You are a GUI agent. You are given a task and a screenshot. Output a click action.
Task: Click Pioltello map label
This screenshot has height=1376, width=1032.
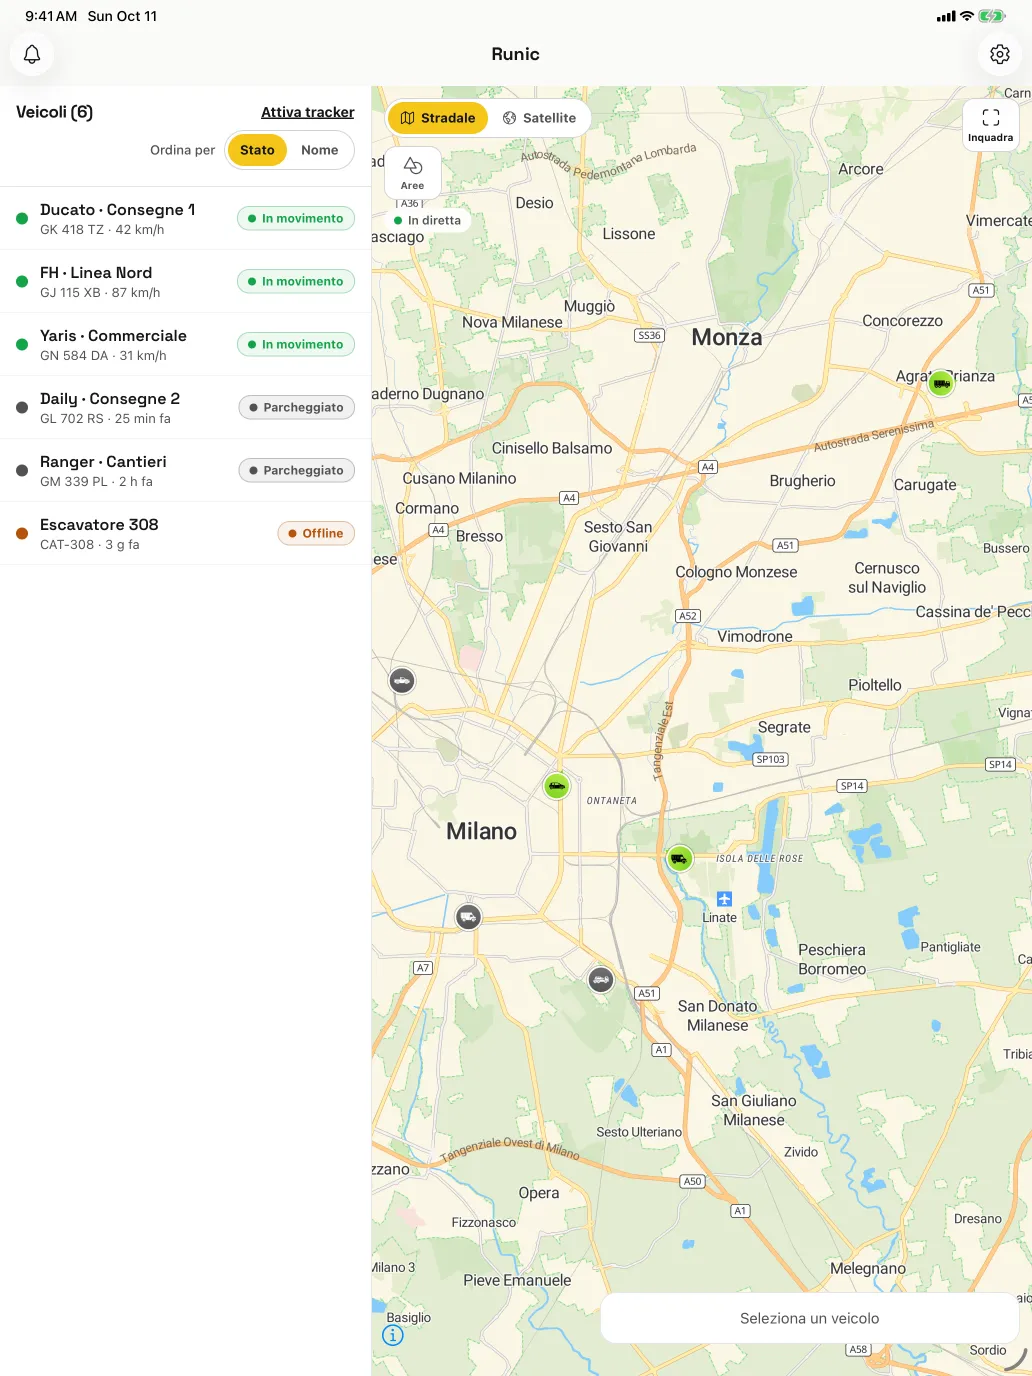tap(875, 685)
